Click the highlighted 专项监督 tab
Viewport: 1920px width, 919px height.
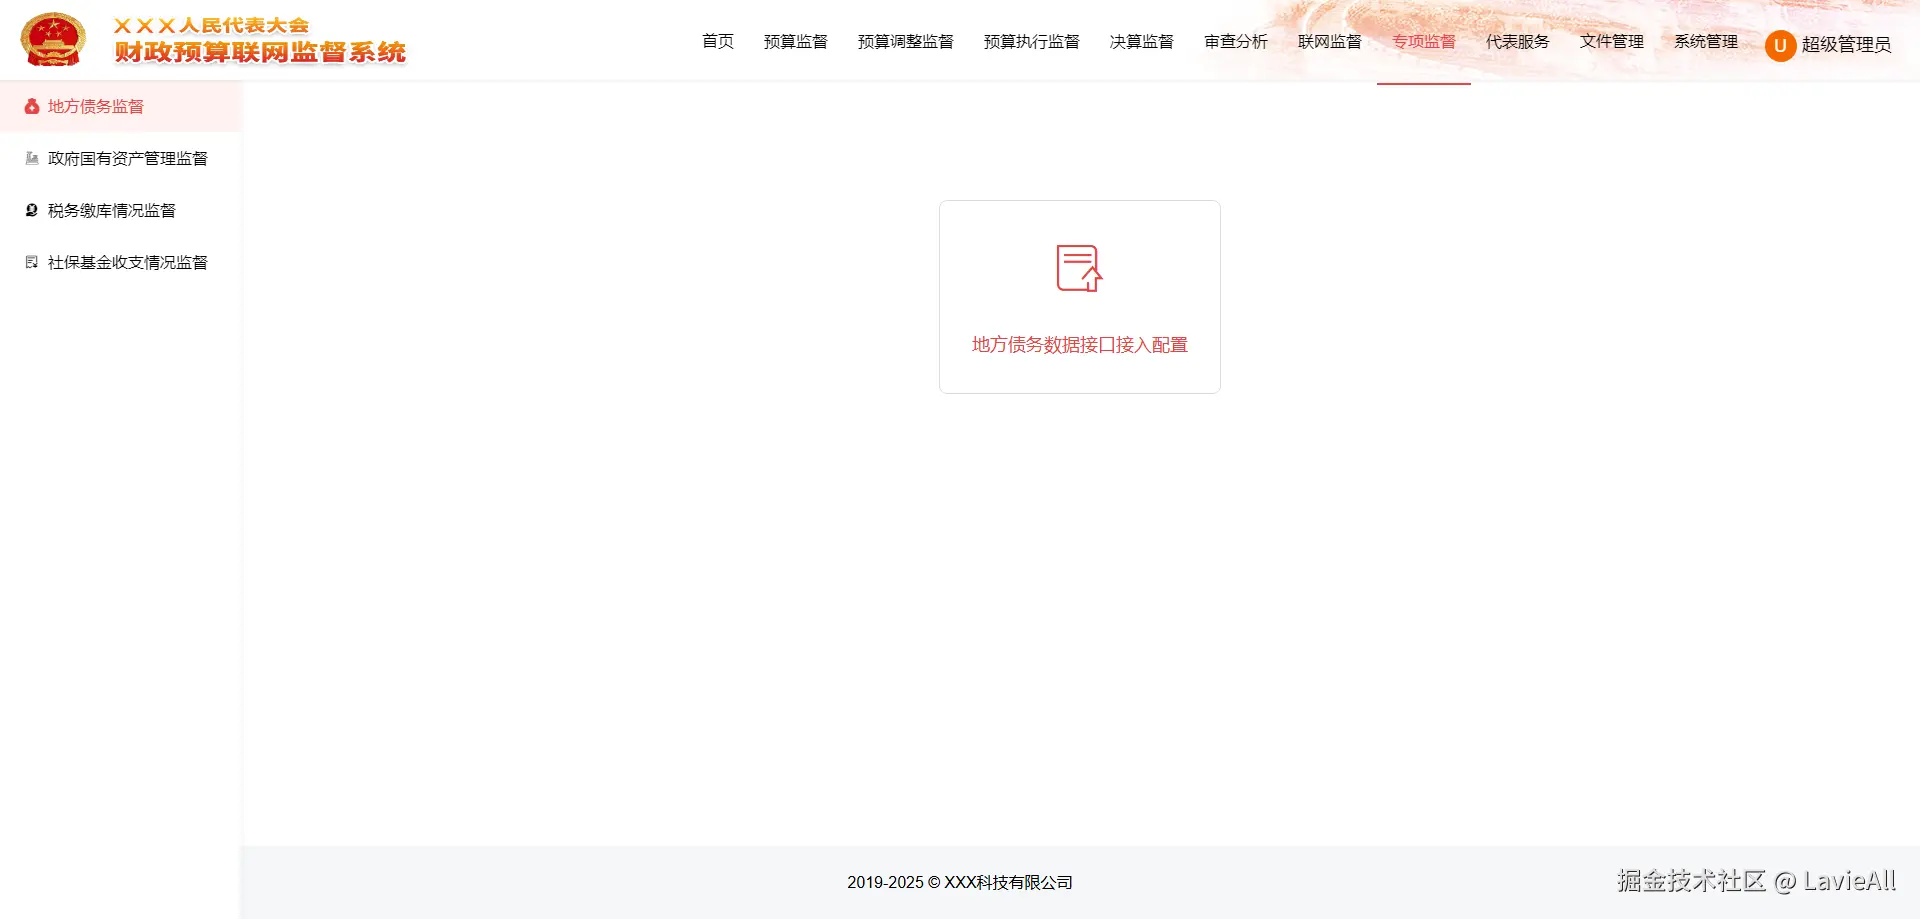tap(1424, 42)
